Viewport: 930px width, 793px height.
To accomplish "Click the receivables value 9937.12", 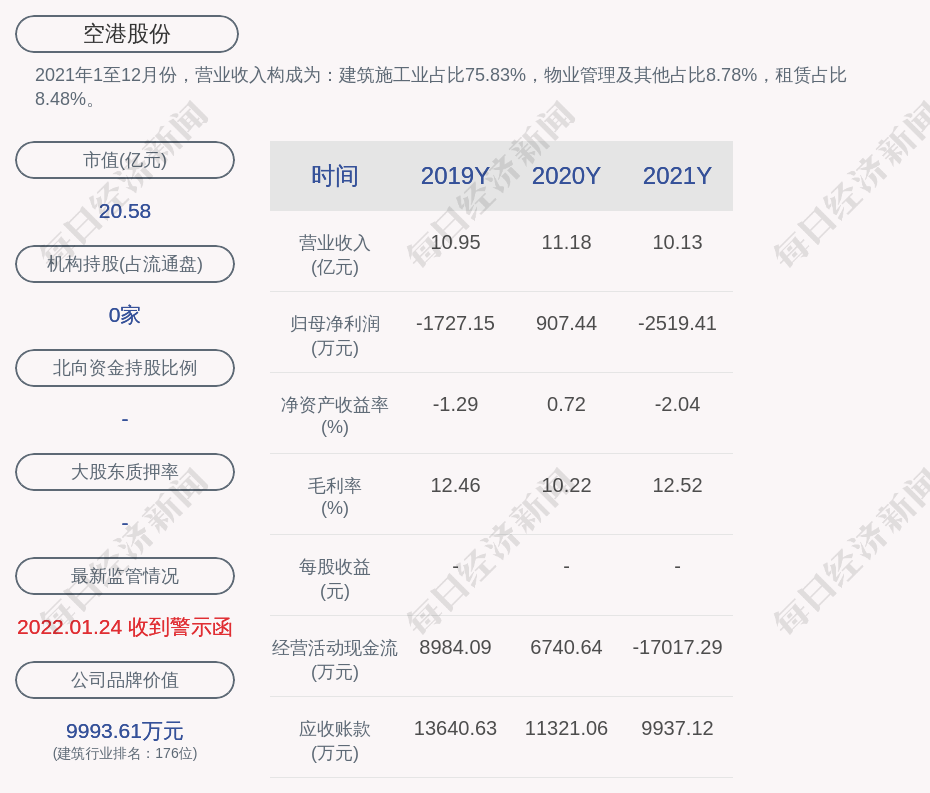I will (x=677, y=728).
